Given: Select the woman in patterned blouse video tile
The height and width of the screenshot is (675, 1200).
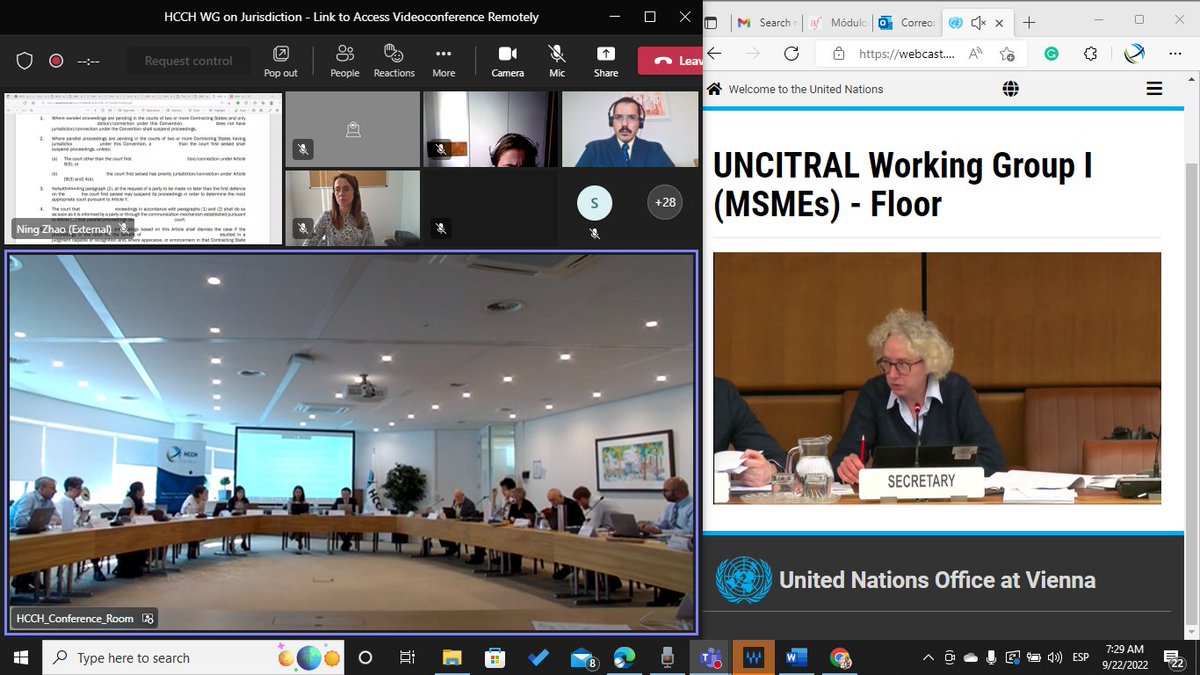Looking at the screenshot, I should click(x=352, y=207).
